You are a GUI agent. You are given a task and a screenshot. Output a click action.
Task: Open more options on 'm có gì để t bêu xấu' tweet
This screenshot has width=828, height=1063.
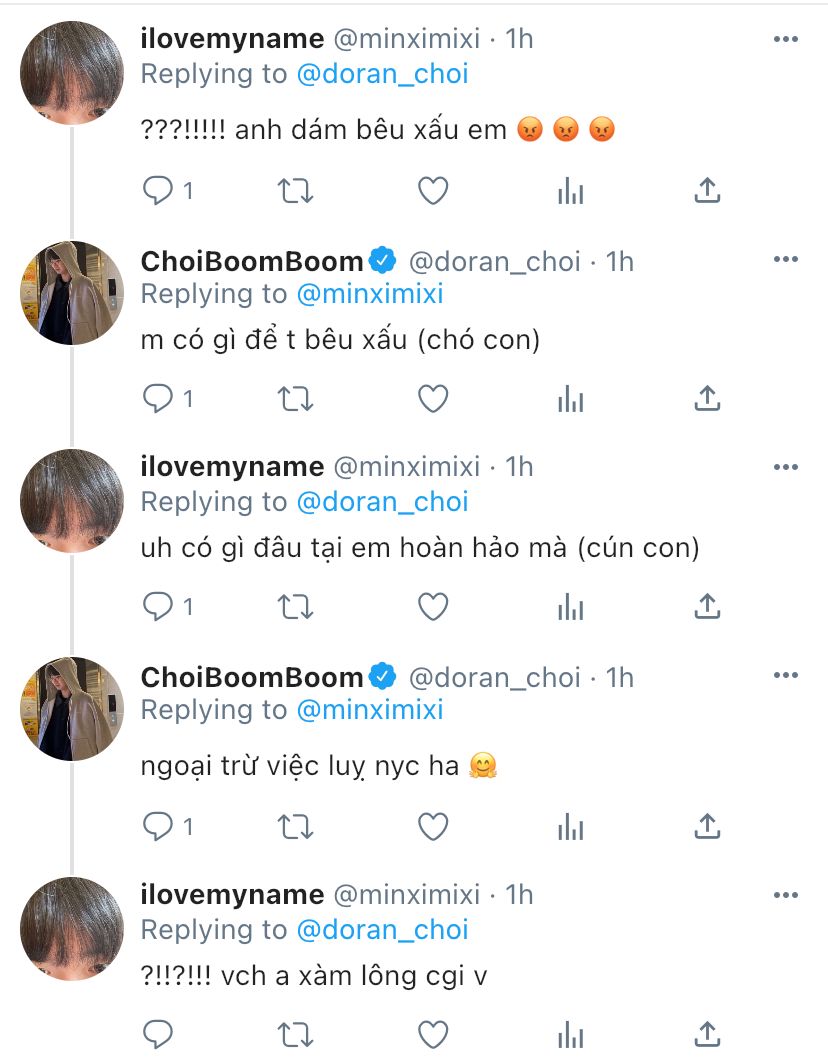(786, 261)
